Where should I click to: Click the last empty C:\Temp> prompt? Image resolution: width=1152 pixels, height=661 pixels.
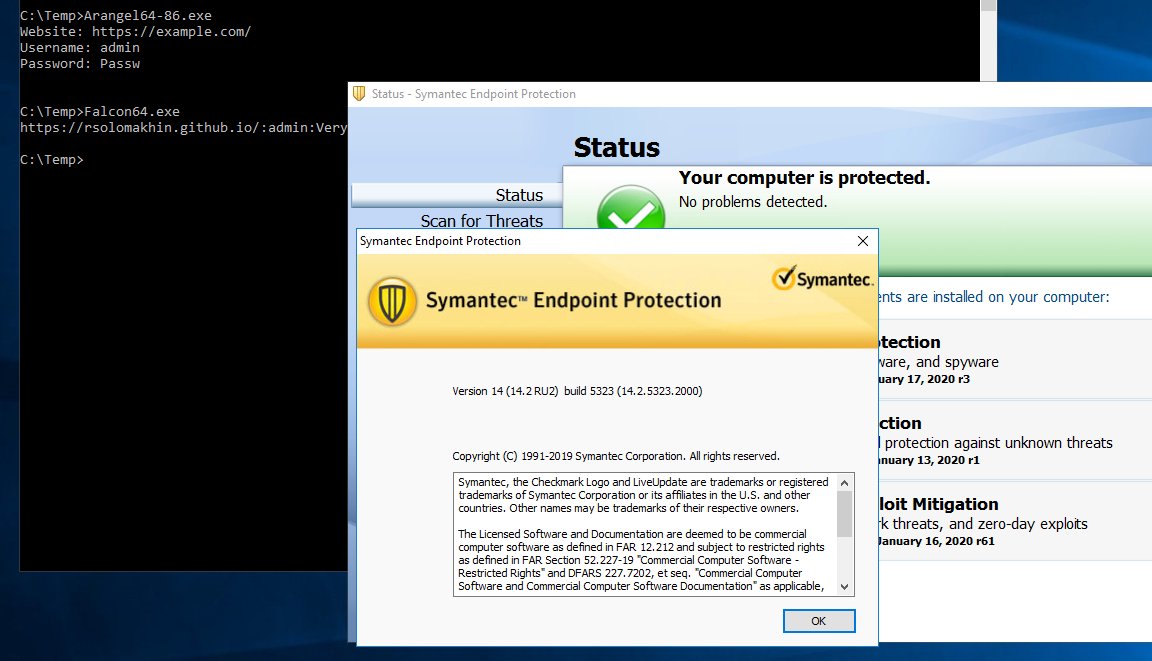click(51, 159)
